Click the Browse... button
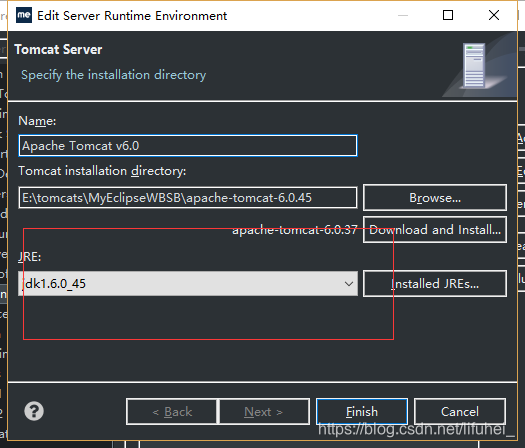This screenshot has height=448, width=525. pos(435,198)
